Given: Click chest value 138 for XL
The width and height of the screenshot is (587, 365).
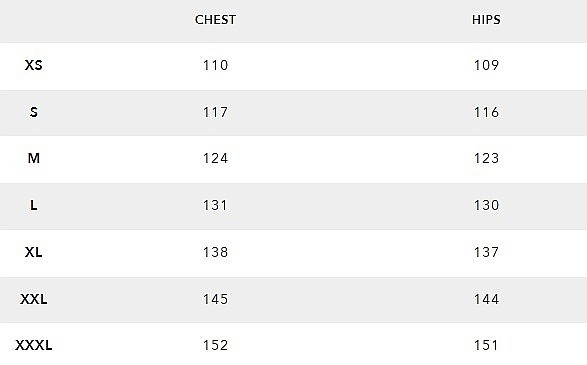Looking at the screenshot, I should (215, 252).
